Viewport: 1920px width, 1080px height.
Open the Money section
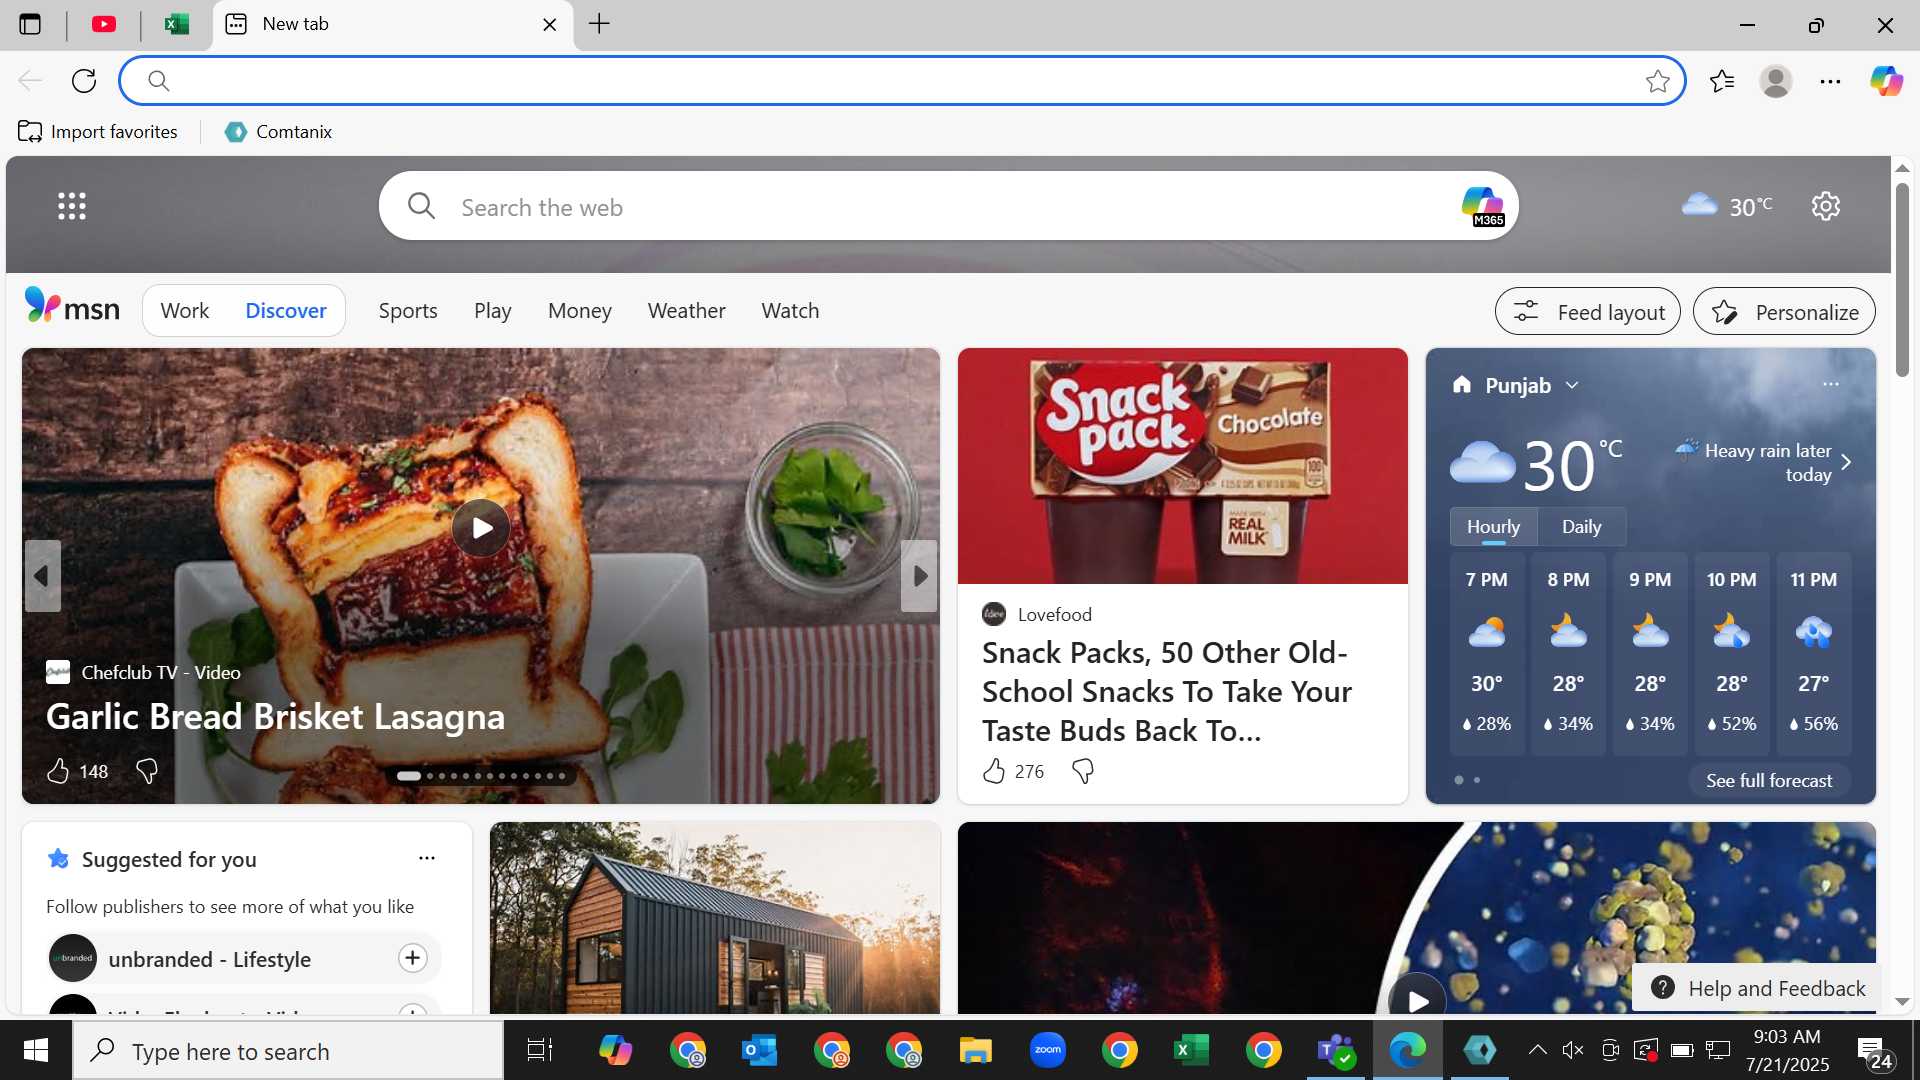pyautogui.click(x=580, y=311)
